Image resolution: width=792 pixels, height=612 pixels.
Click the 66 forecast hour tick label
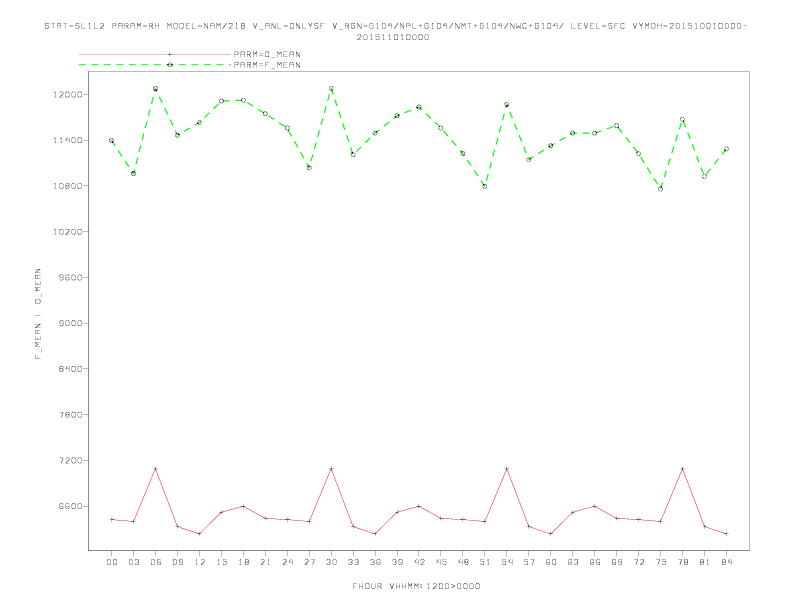pos(595,562)
